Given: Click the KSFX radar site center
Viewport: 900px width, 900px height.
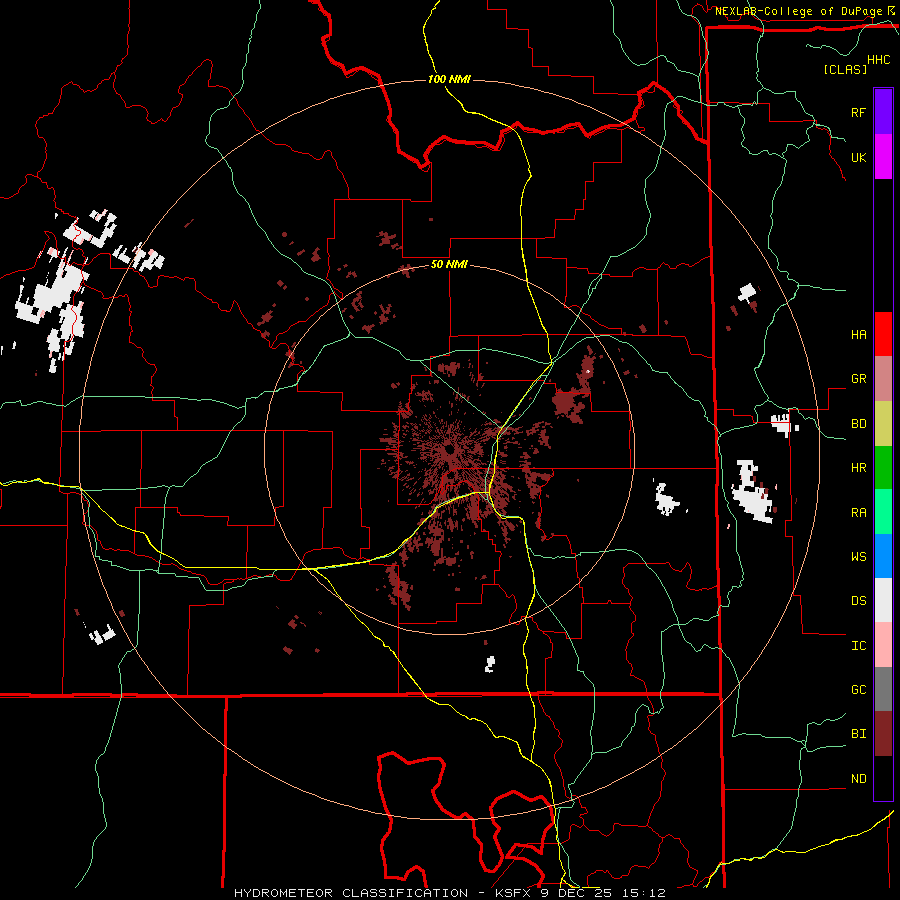Looking at the screenshot, I should tap(449, 448).
